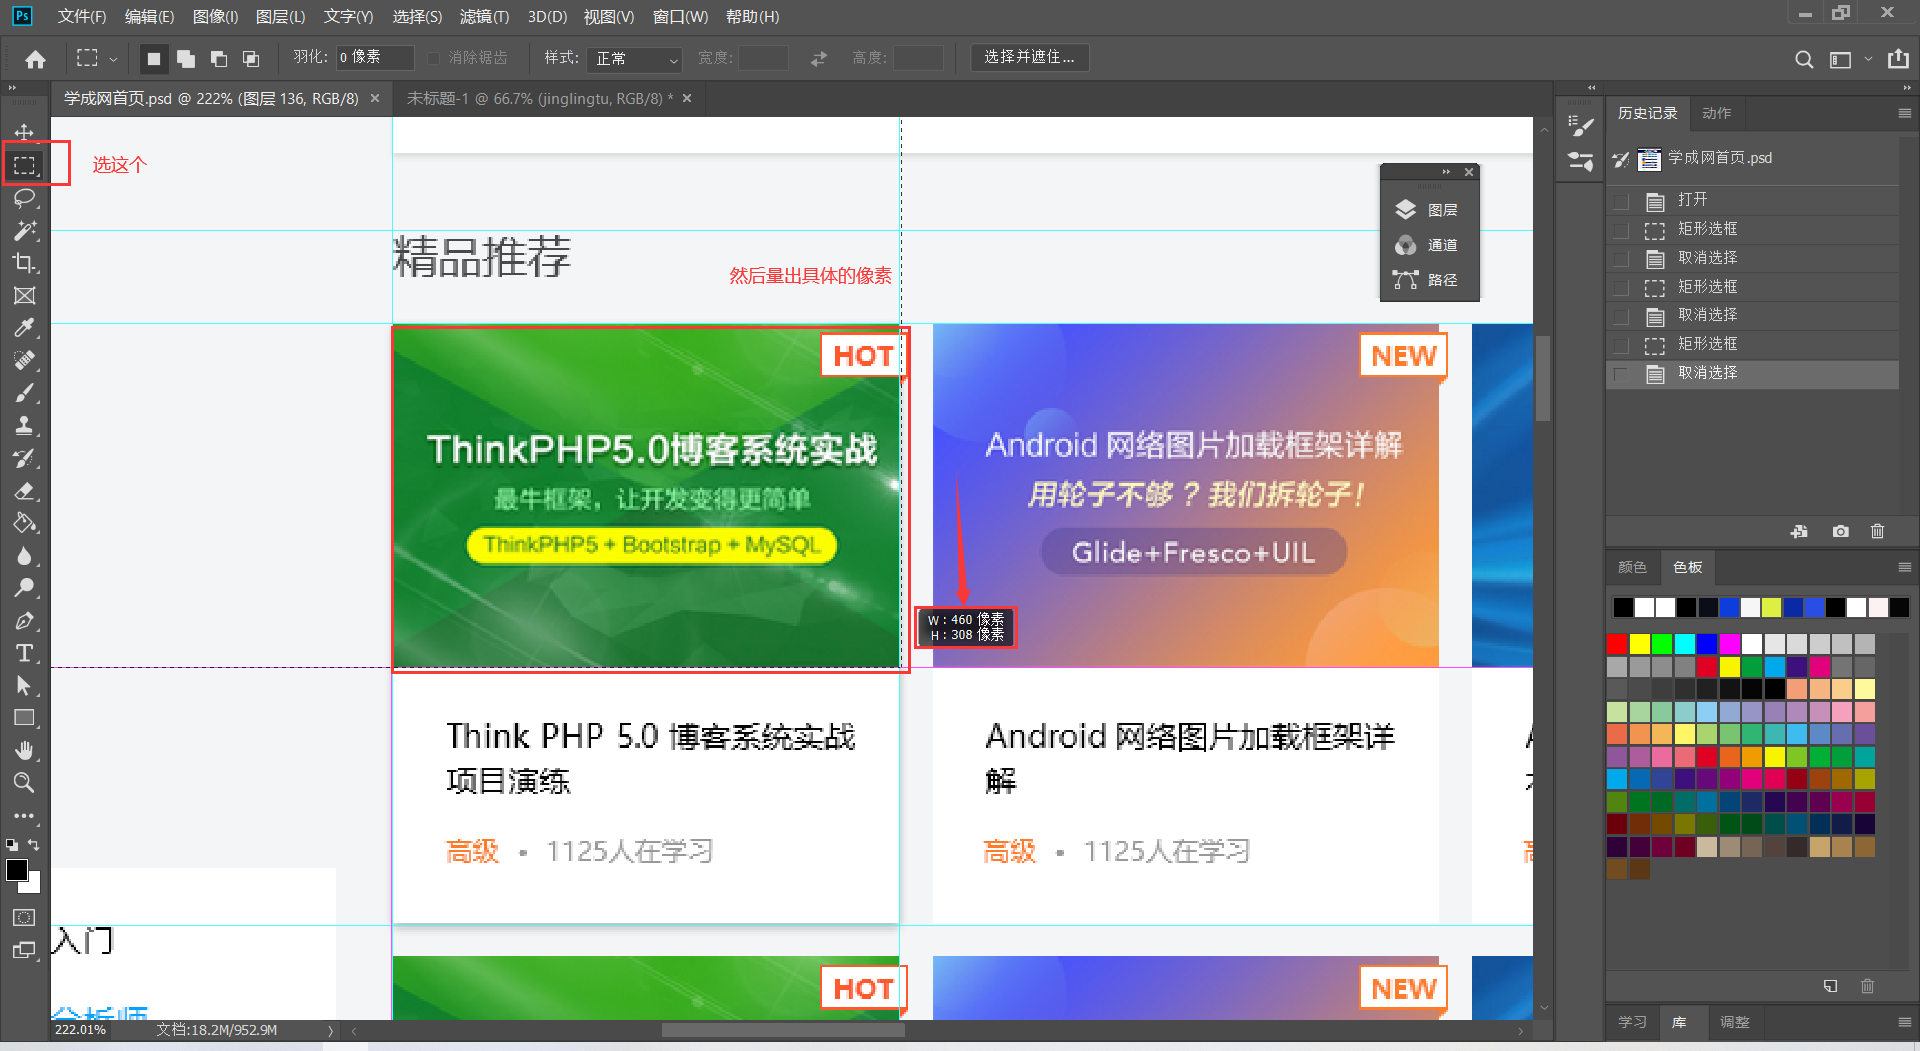The width and height of the screenshot is (1920, 1051).
Task: Select the Brush tool
Action: [x=24, y=393]
